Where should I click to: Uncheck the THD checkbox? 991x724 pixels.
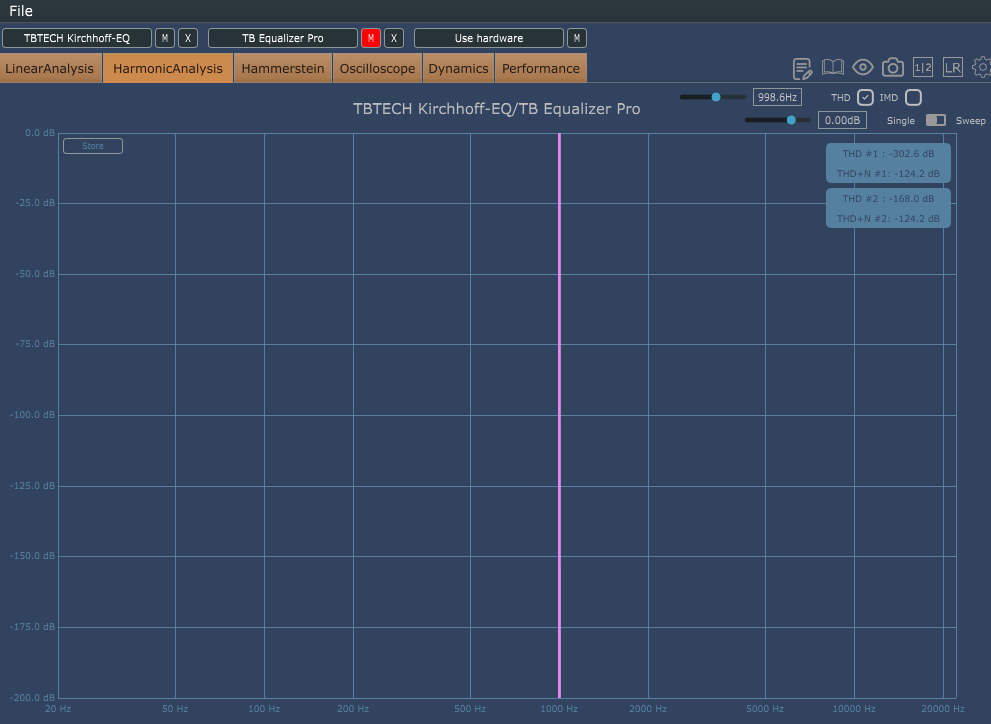click(x=866, y=97)
